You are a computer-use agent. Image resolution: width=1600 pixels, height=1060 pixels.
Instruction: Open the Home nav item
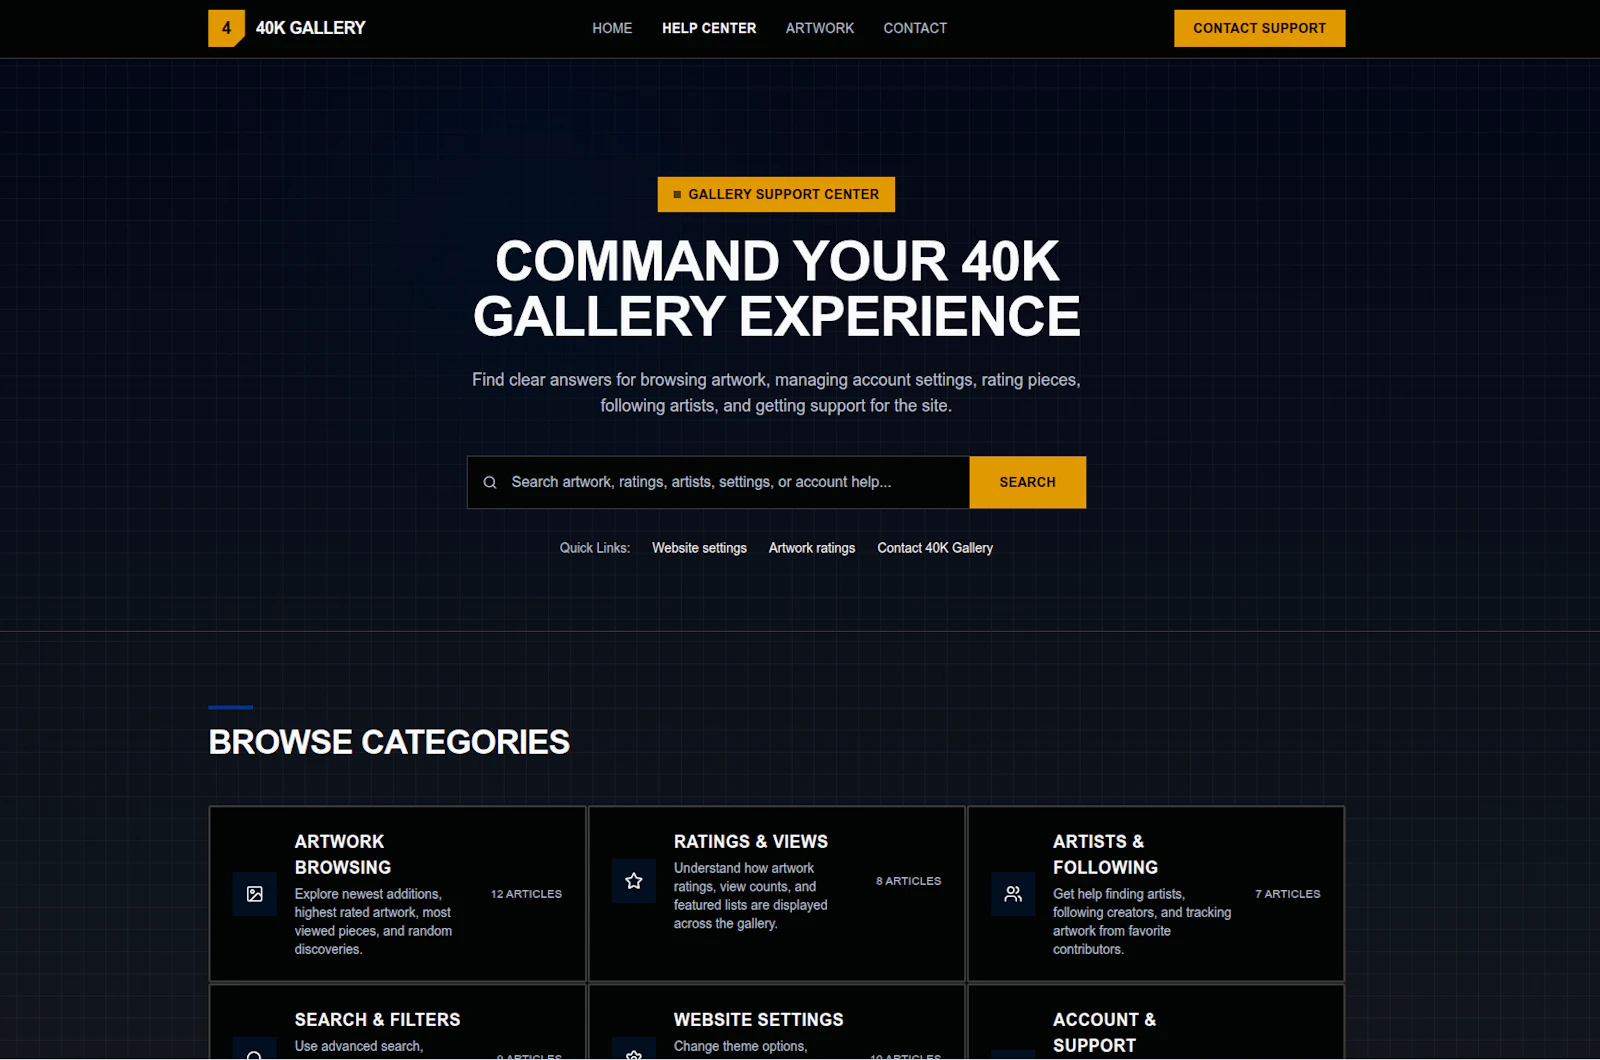point(612,28)
